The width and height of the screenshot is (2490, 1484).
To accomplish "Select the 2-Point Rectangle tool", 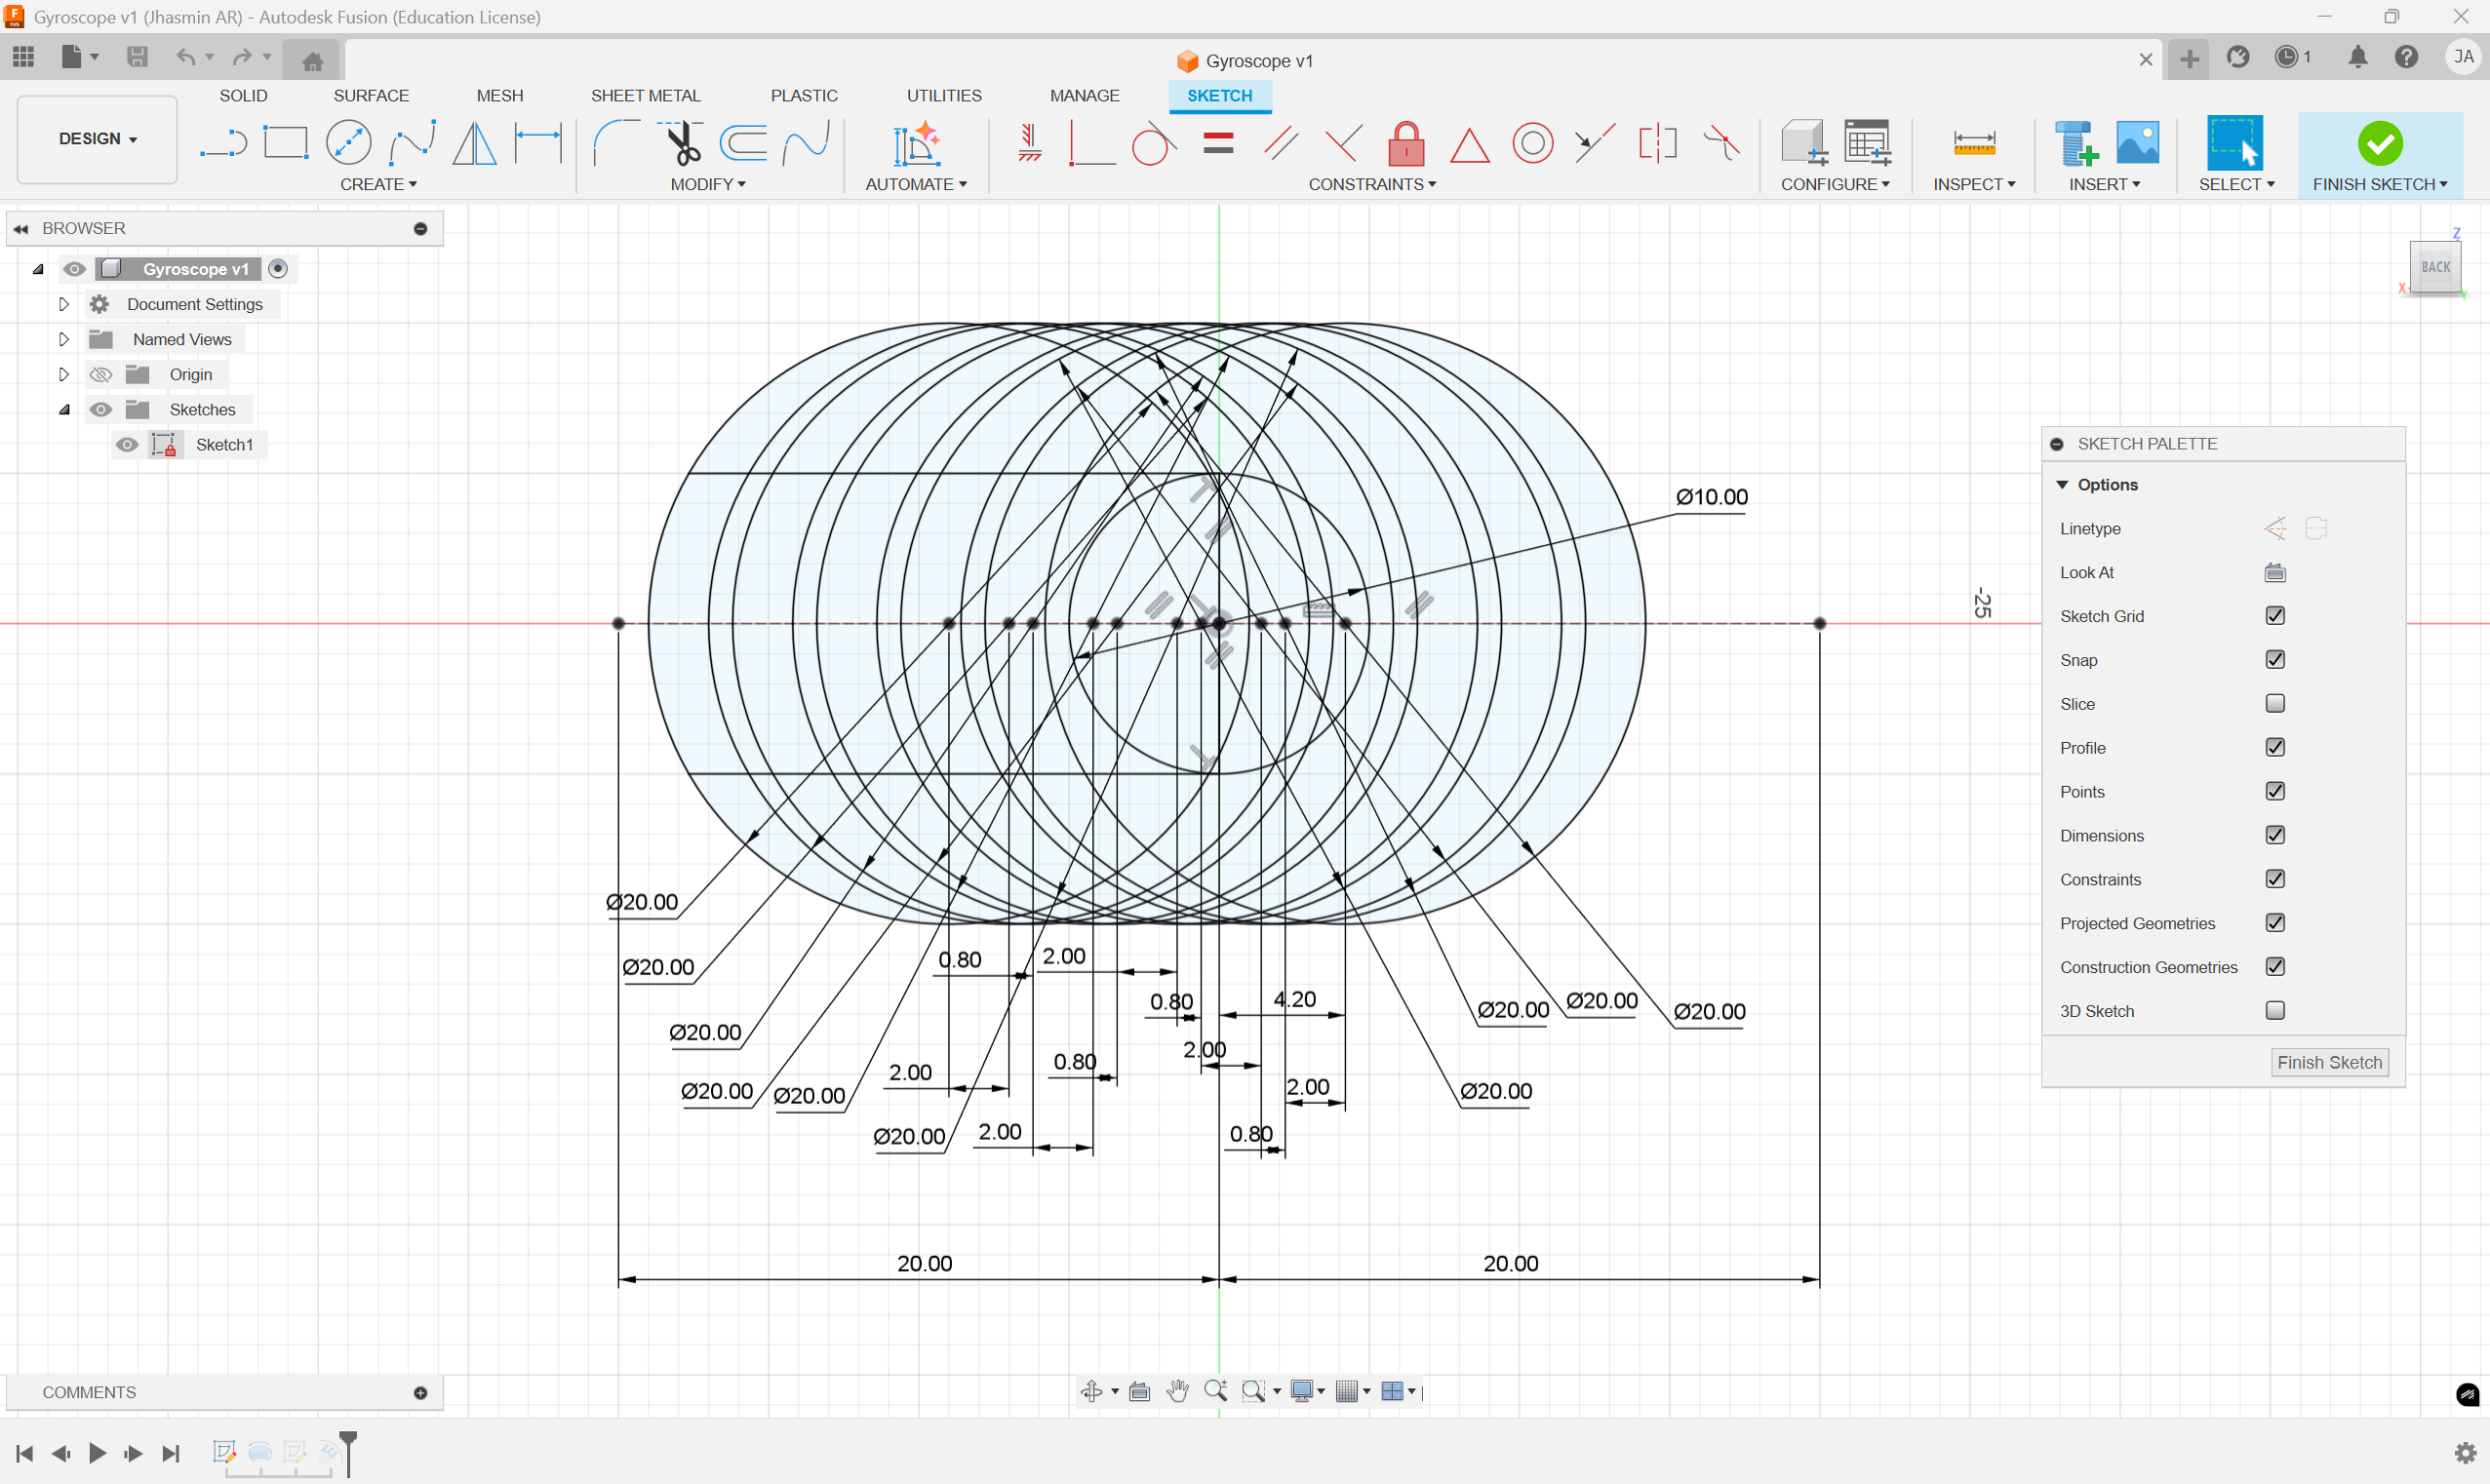I will 286,143.
